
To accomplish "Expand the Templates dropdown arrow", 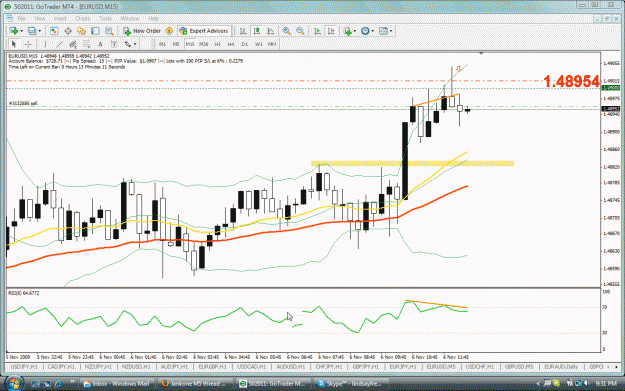I will [391, 31].
